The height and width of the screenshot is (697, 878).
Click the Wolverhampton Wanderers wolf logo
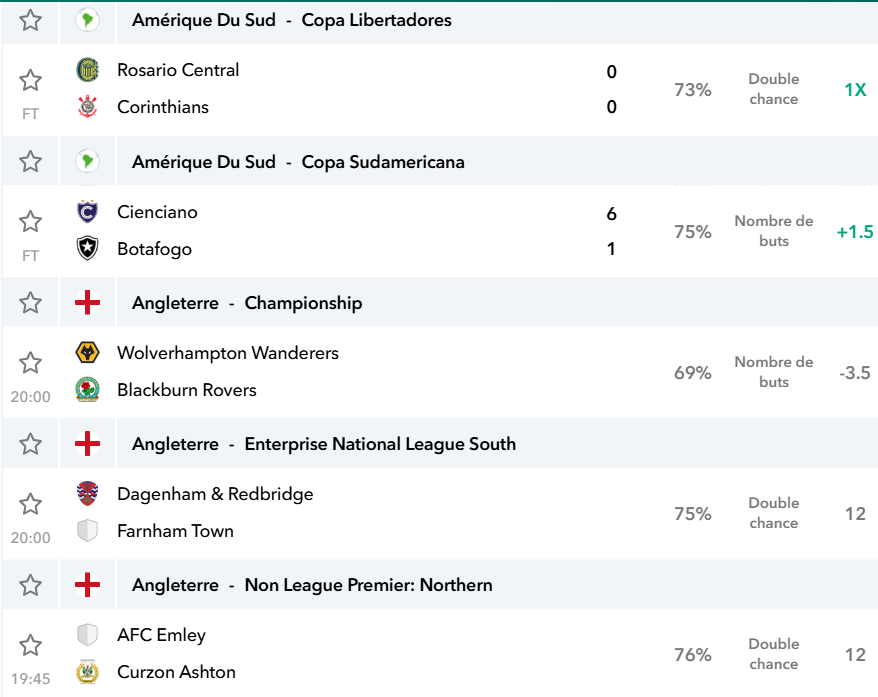pos(87,353)
